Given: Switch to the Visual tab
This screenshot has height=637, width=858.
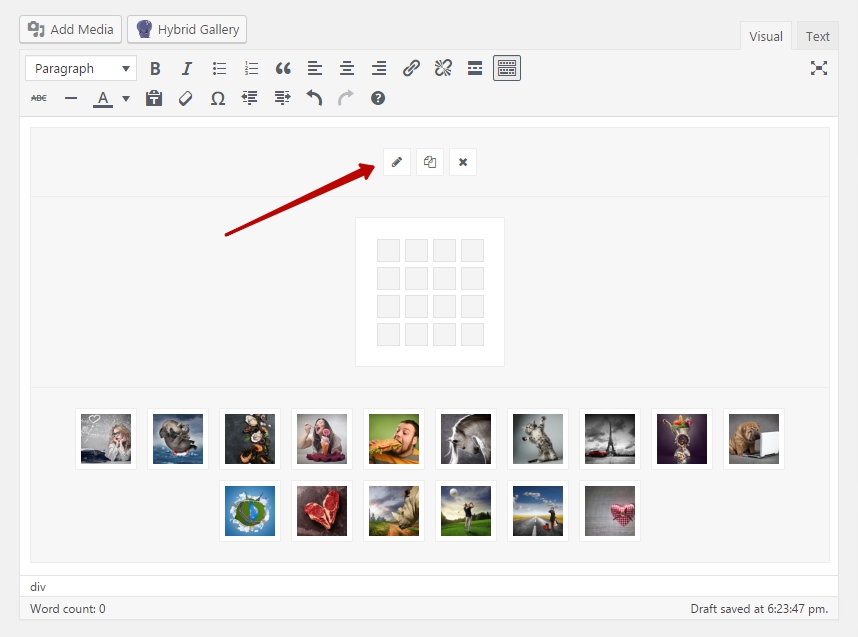Looking at the screenshot, I should point(766,36).
